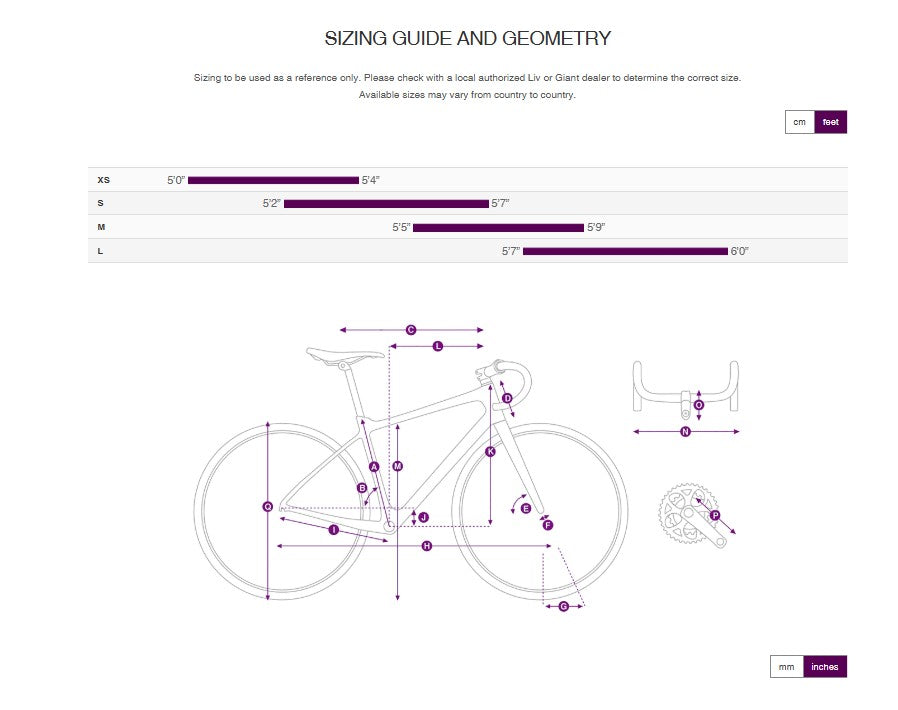The width and height of the screenshot is (898, 710).
Task: Click the L reach marker
Action: click(x=438, y=346)
